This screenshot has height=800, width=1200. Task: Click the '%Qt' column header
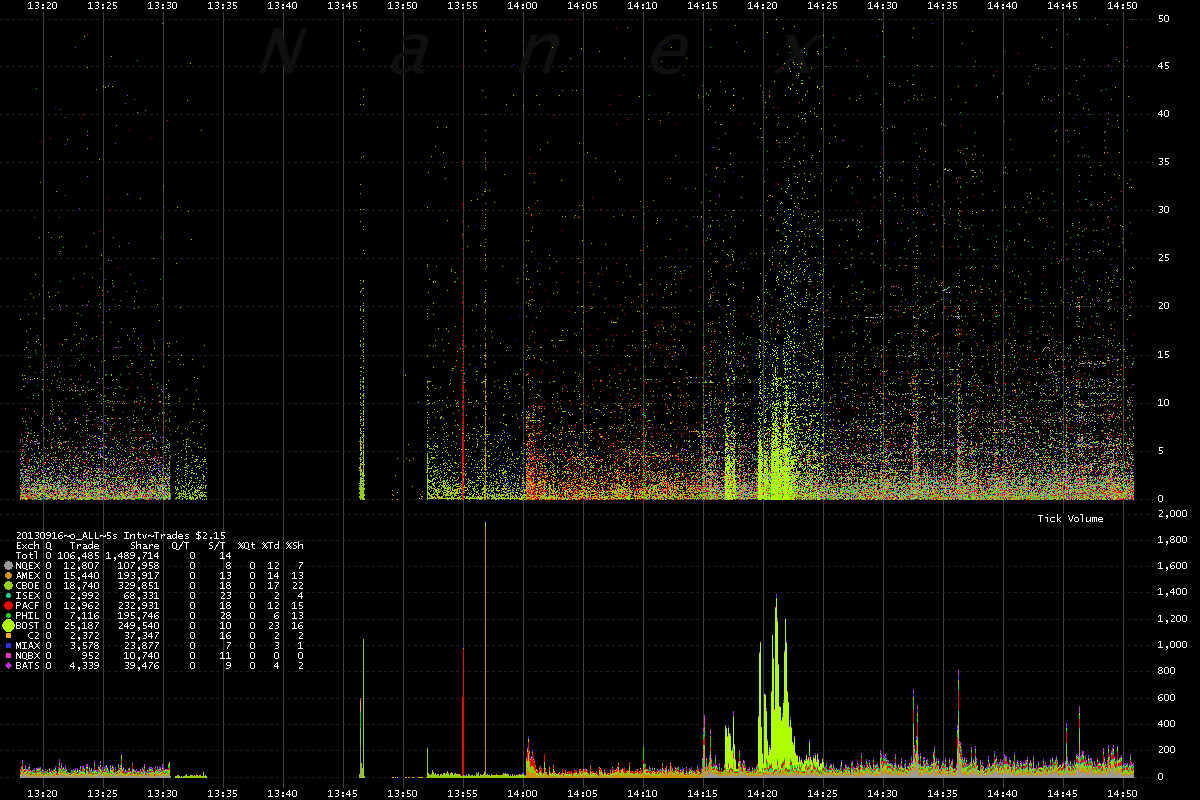pyautogui.click(x=247, y=546)
